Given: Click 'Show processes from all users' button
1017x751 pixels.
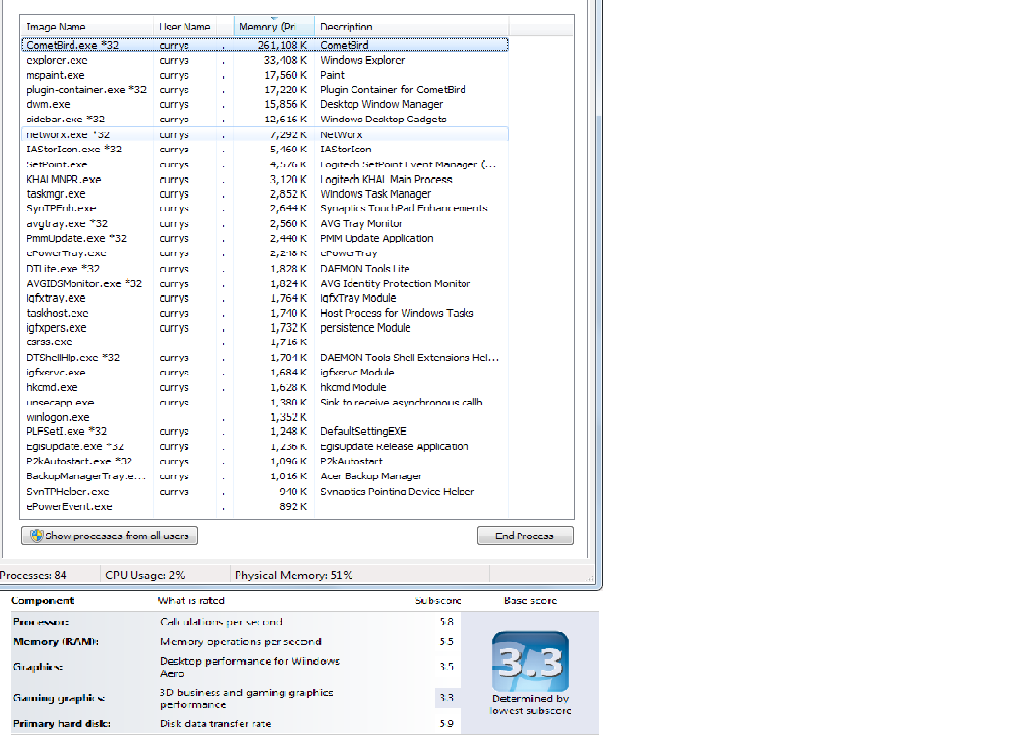Looking at the screenshot, I should pos(109,536).
